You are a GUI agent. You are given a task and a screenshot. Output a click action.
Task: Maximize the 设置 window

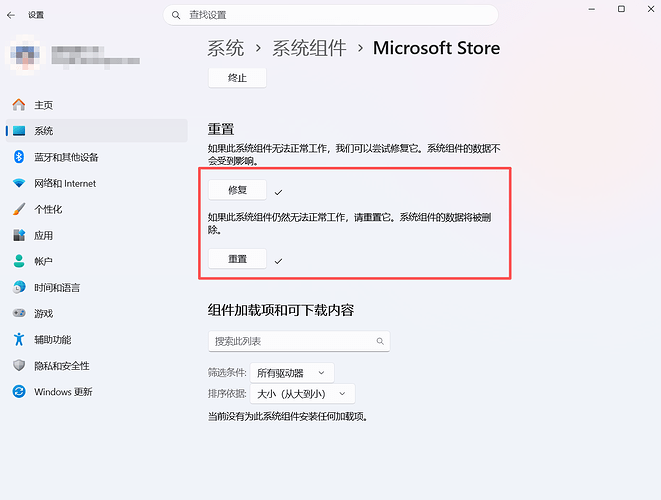coord(621,9)
